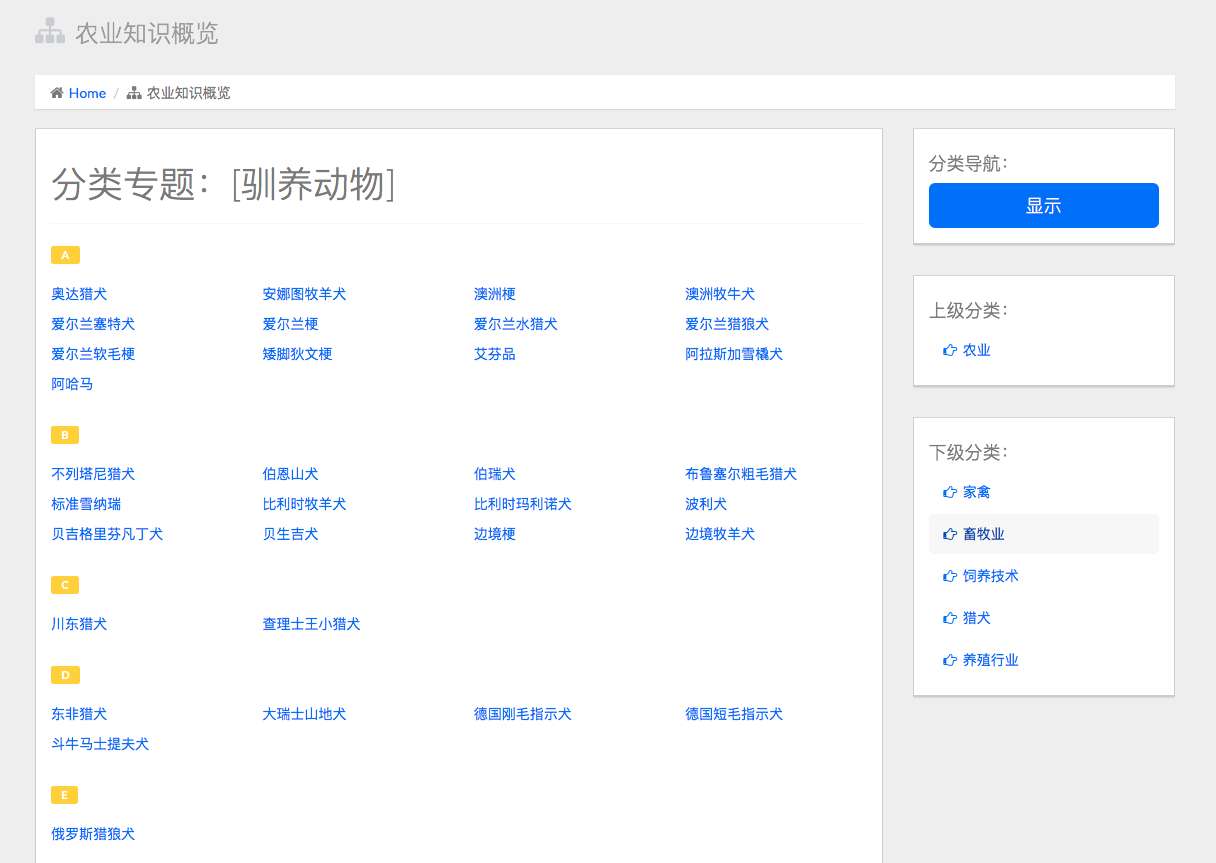Open the 边境牧羊犬 link

[x=720, y=534]
